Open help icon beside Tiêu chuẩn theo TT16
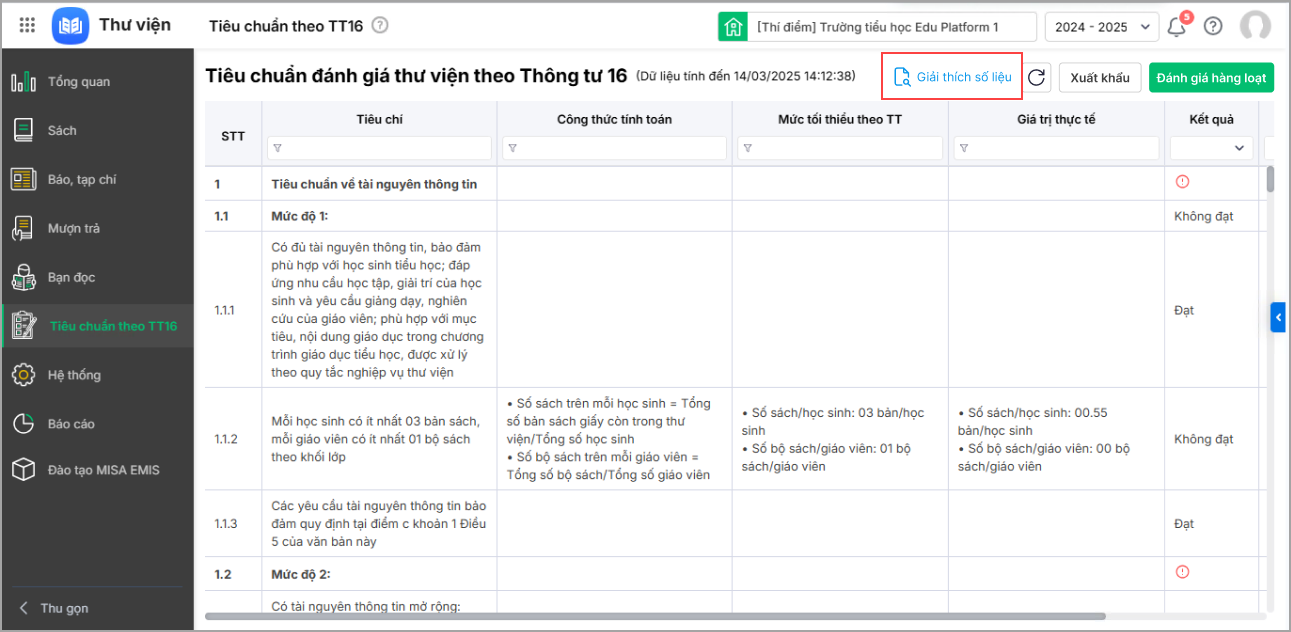This screenshot has height=632, width=1291. click(380, 26)
